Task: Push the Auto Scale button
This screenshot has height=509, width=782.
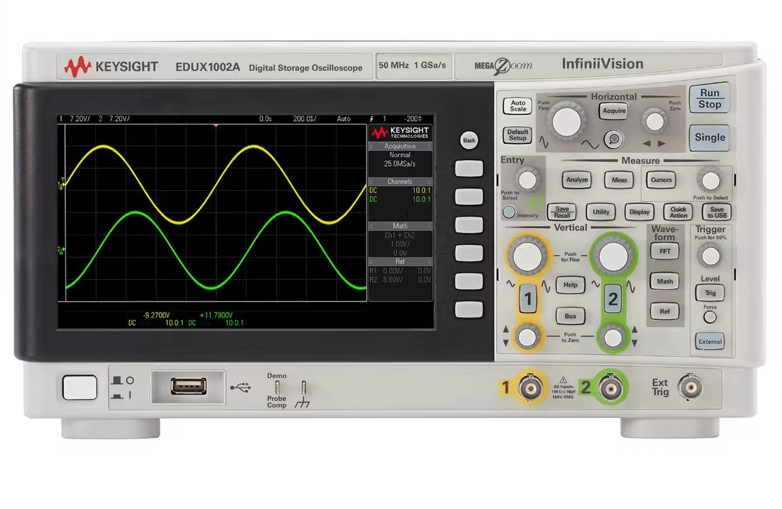Action: (x=517, y=106)
